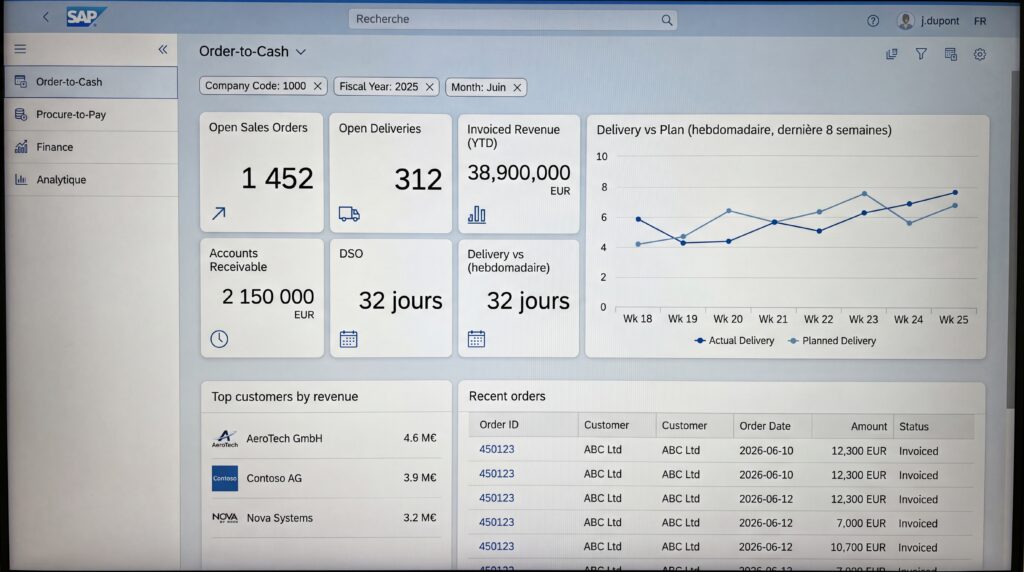Screen dimensions: 1024x572
Task: Toggle Planned Delivery legend entry
Action: coord(831,341)
